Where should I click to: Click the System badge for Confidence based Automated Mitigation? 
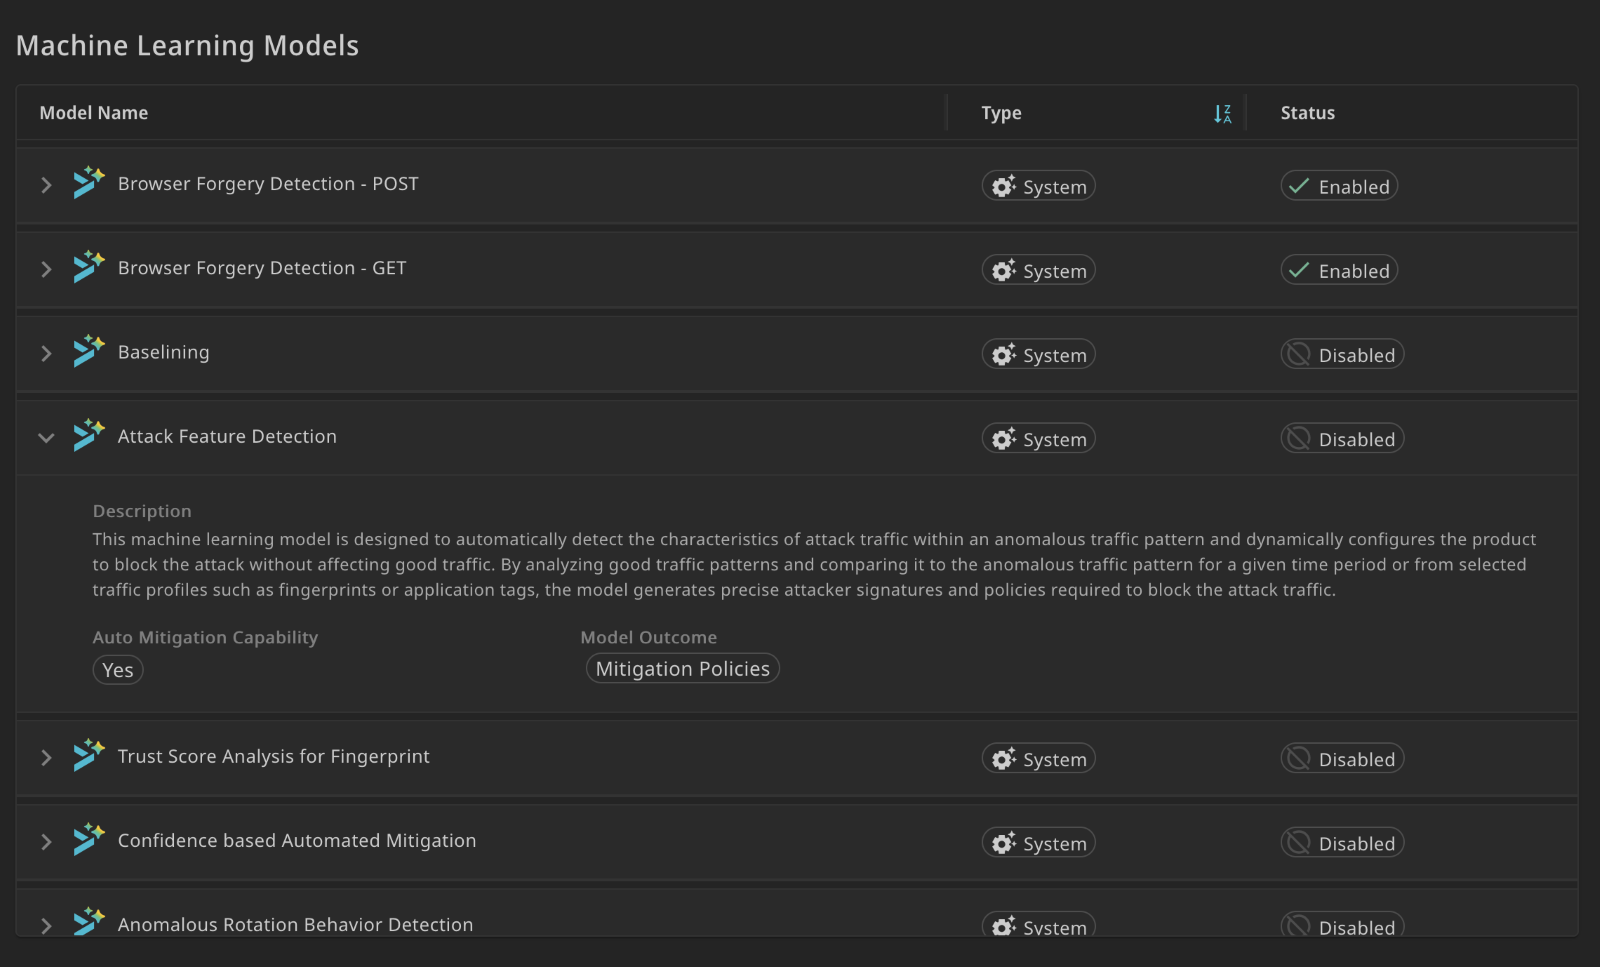point(1039,843)
